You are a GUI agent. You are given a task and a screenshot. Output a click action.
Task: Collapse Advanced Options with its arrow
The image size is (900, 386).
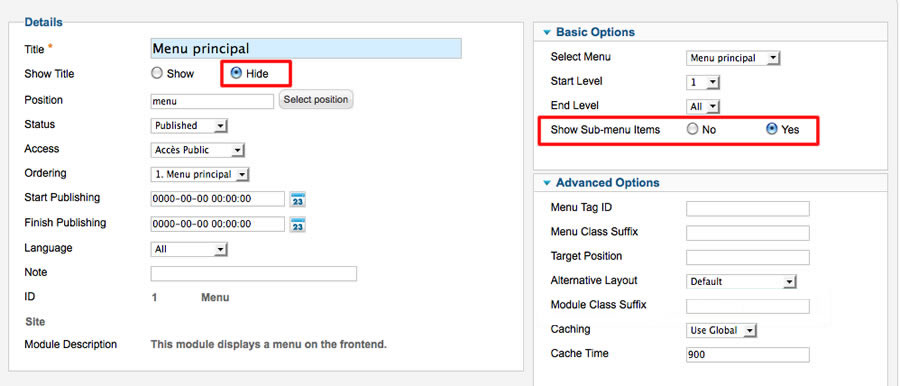pyautogui.click(x=546, y=183)
